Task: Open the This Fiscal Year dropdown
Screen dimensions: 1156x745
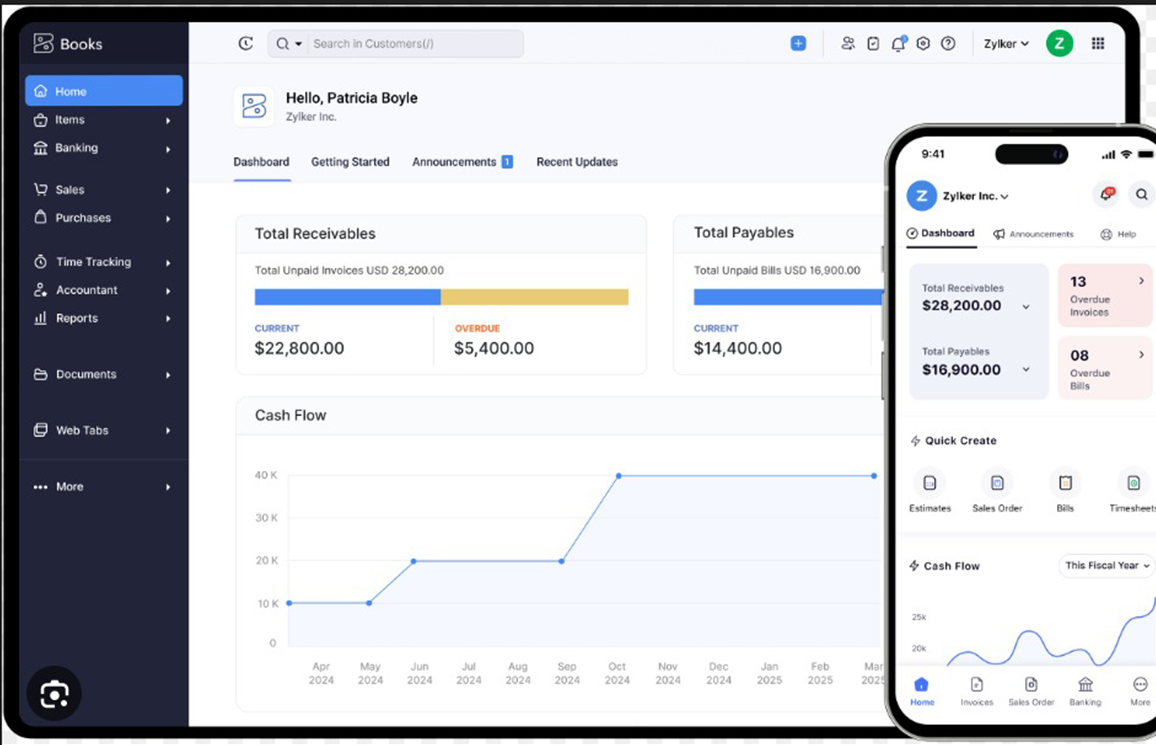Action: (x=1106, y=566)
